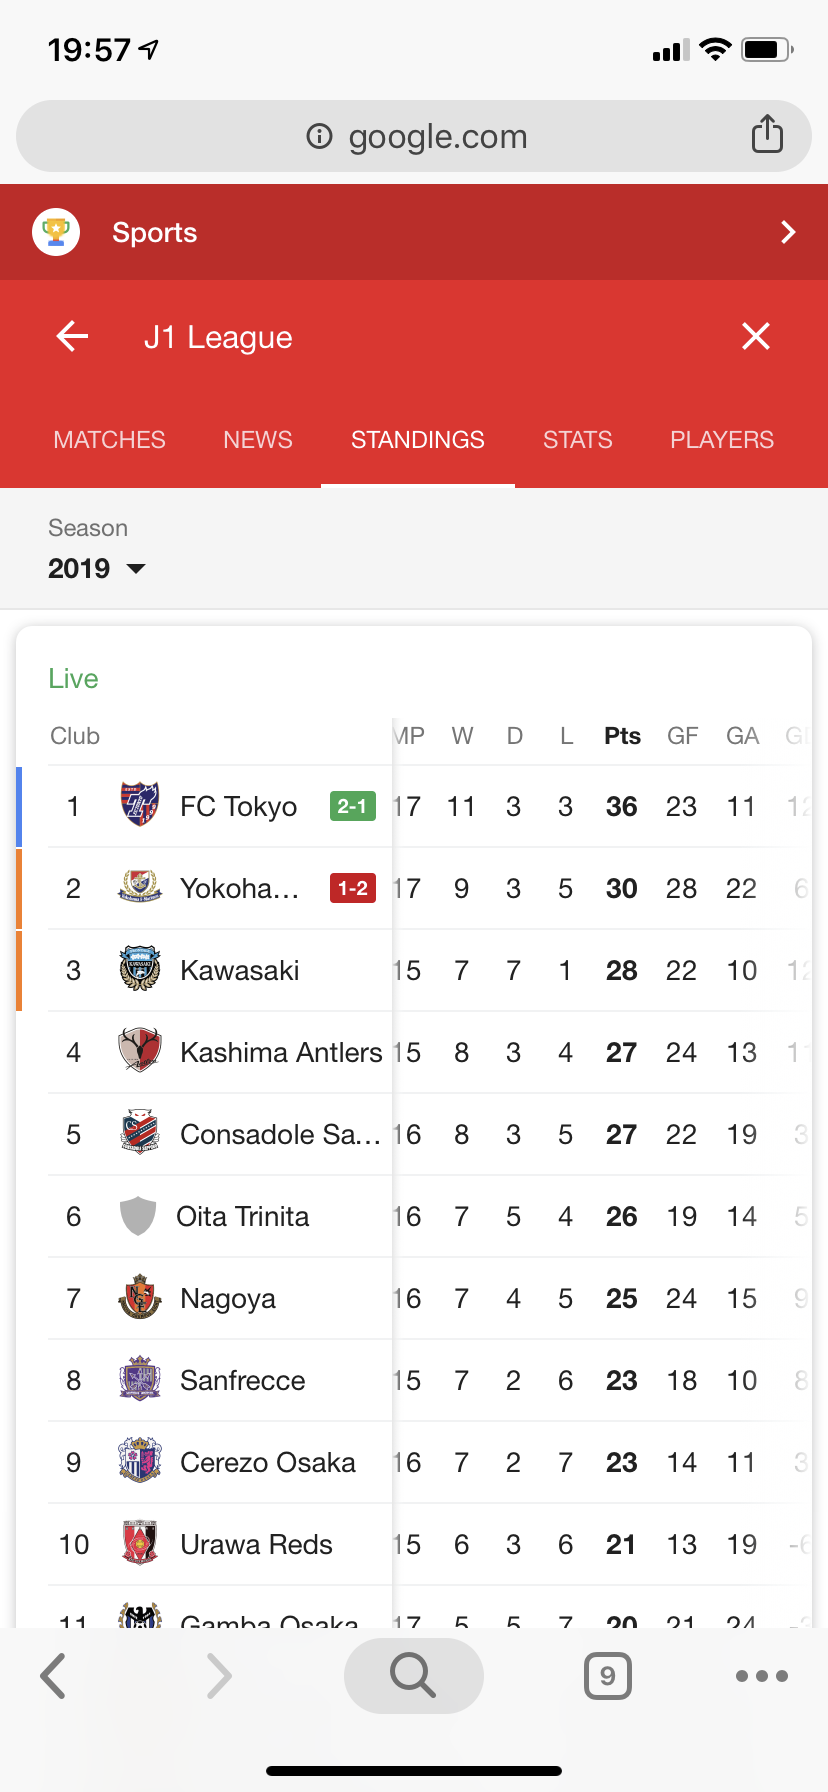
Task: Select the NEWS tab
Action: 258,440
